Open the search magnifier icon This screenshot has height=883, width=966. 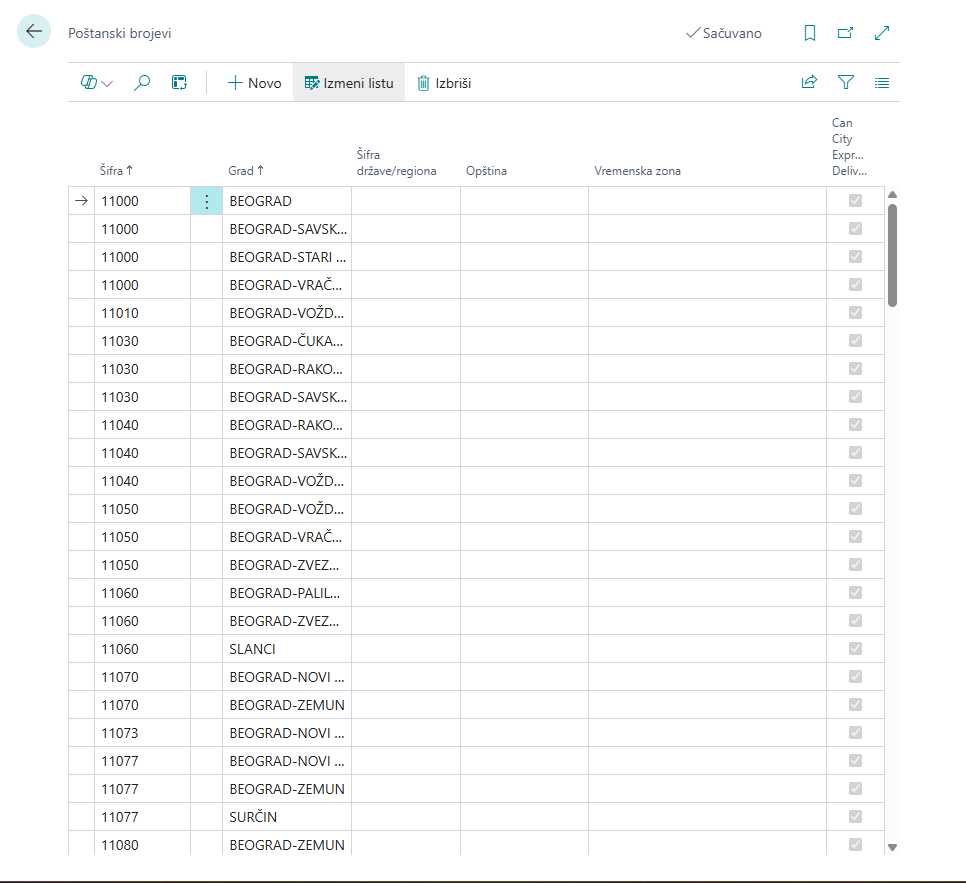pyautogui.click(x=142, y=83)
